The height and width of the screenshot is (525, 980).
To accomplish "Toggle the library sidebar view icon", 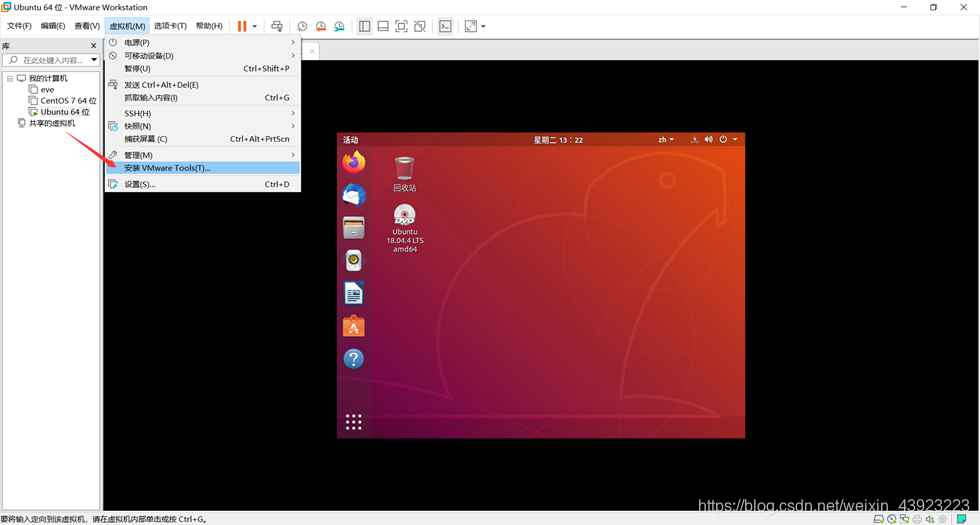I will point(364,26).
